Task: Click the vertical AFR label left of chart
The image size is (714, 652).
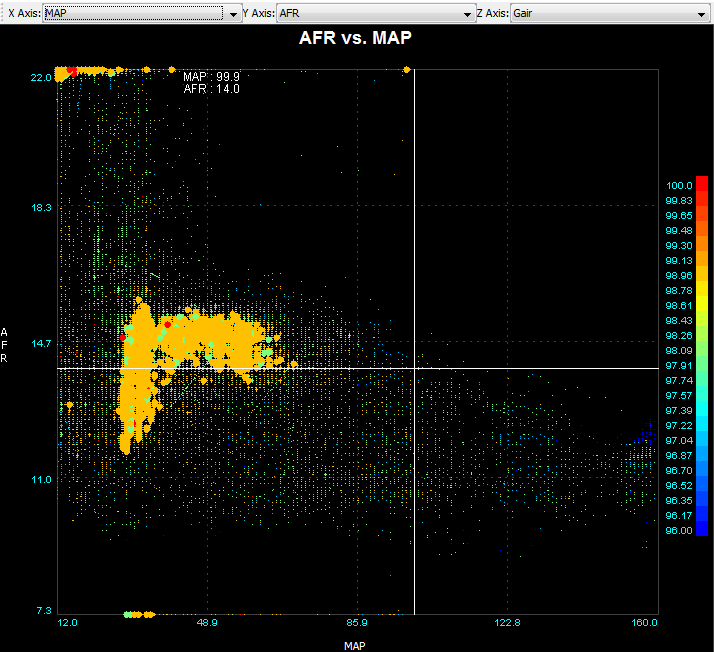Action: point(5,344)
